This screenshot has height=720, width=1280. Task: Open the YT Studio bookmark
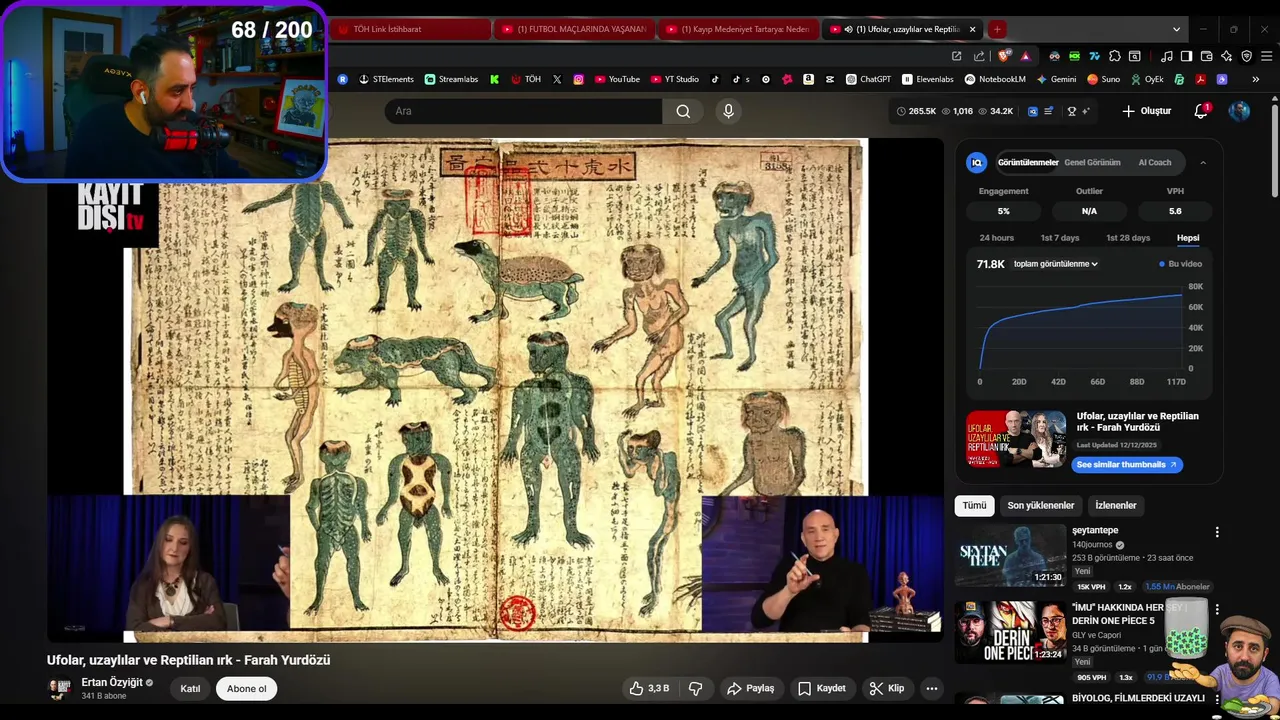click(675, 79)
